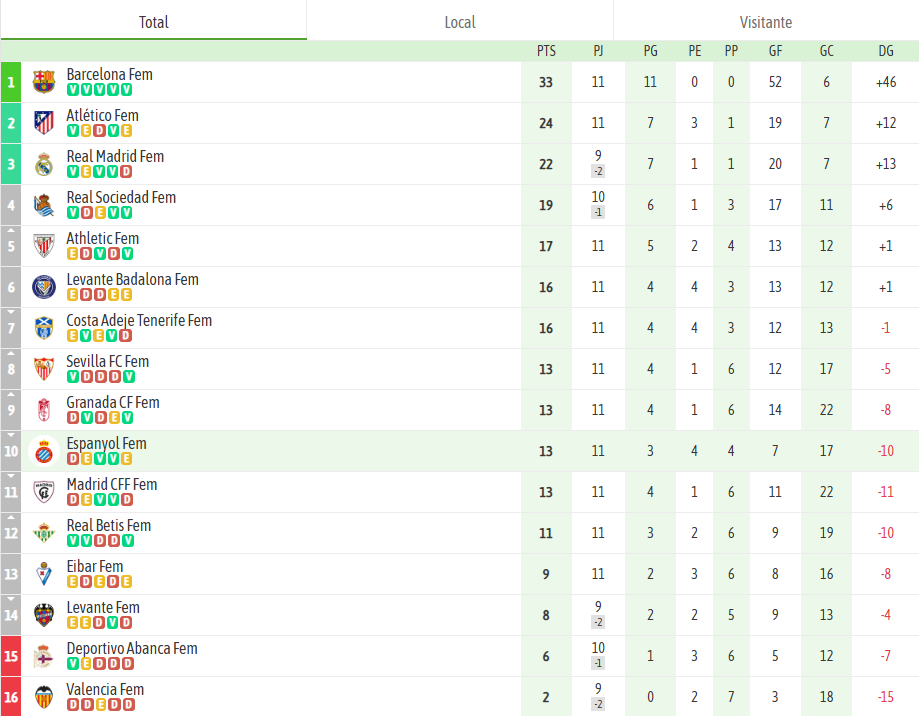This screenshot has height=716, width=919.
Task: Open the Deportivo Abanca Fem link
Action: pos(131,648)
